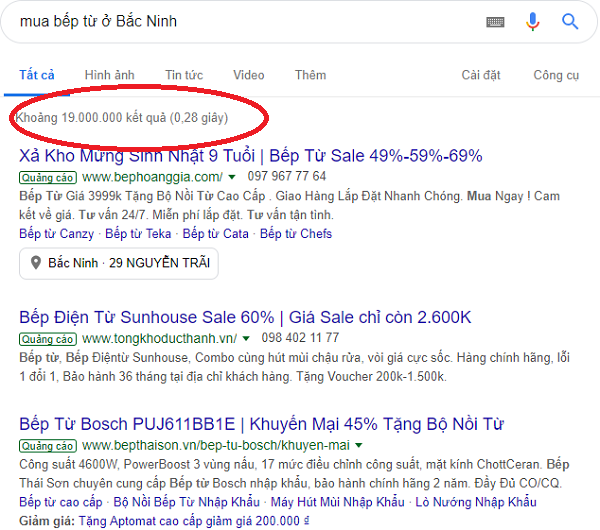Open Máy Hút Mùi Nhập Khẩu sitelink
Screen dimensions: 600x530
point(338,502)
